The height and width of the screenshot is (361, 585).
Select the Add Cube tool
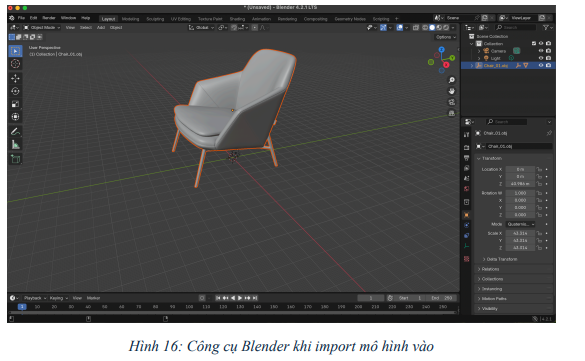(x=15, y=159)
